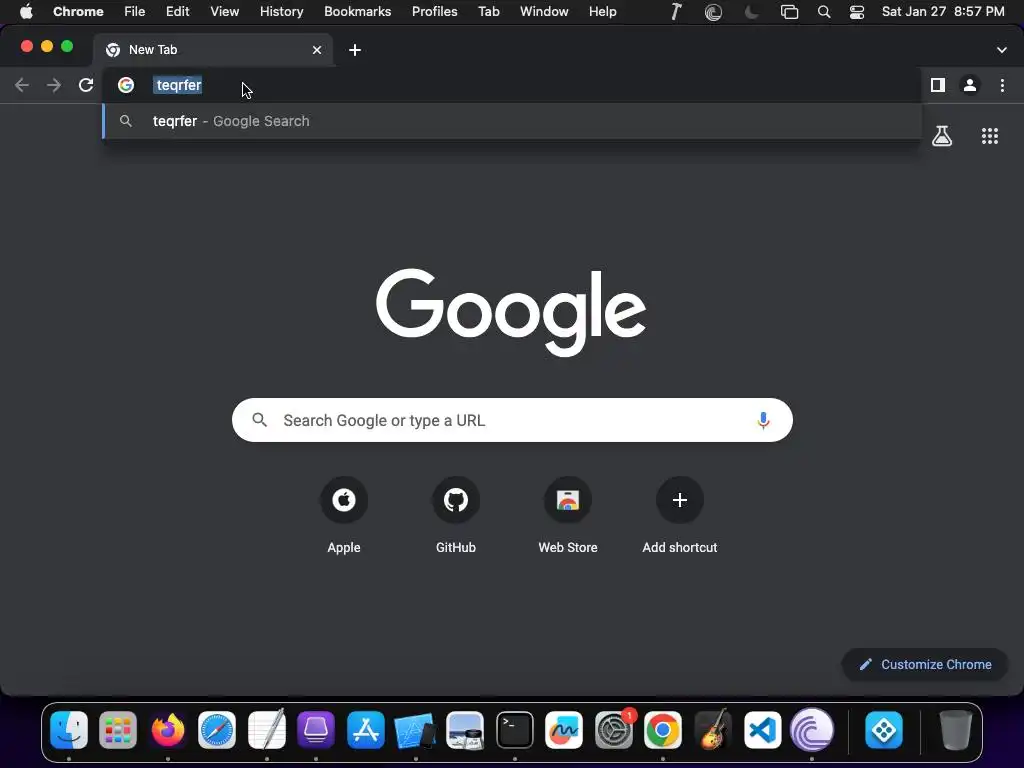This screenshot has height=768, width=1024.
Task: Open TextEdit from the dock
Action: tap(266, 729)
